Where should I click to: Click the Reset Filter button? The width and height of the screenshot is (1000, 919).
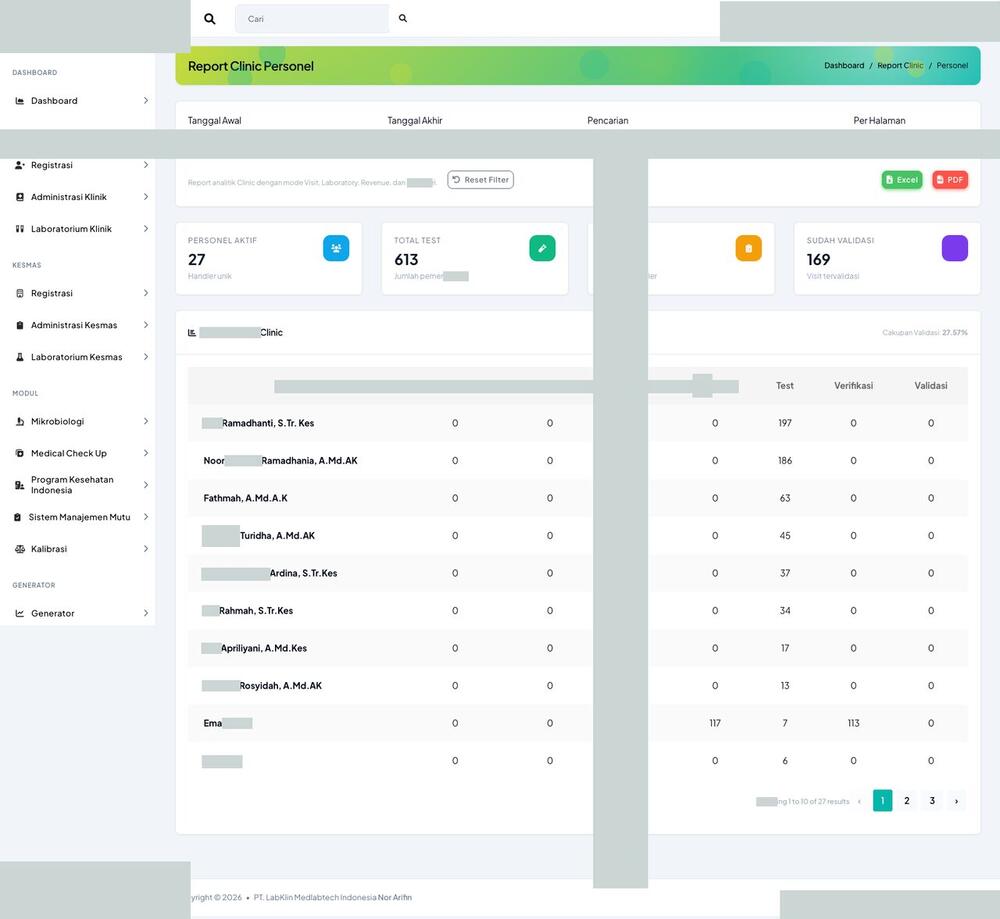click(x=480, y=180)
